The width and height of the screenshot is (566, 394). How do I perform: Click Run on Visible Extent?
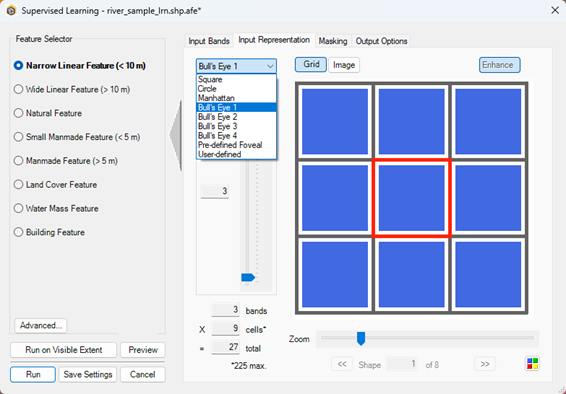pyautogui.click(x=64, y=350)
